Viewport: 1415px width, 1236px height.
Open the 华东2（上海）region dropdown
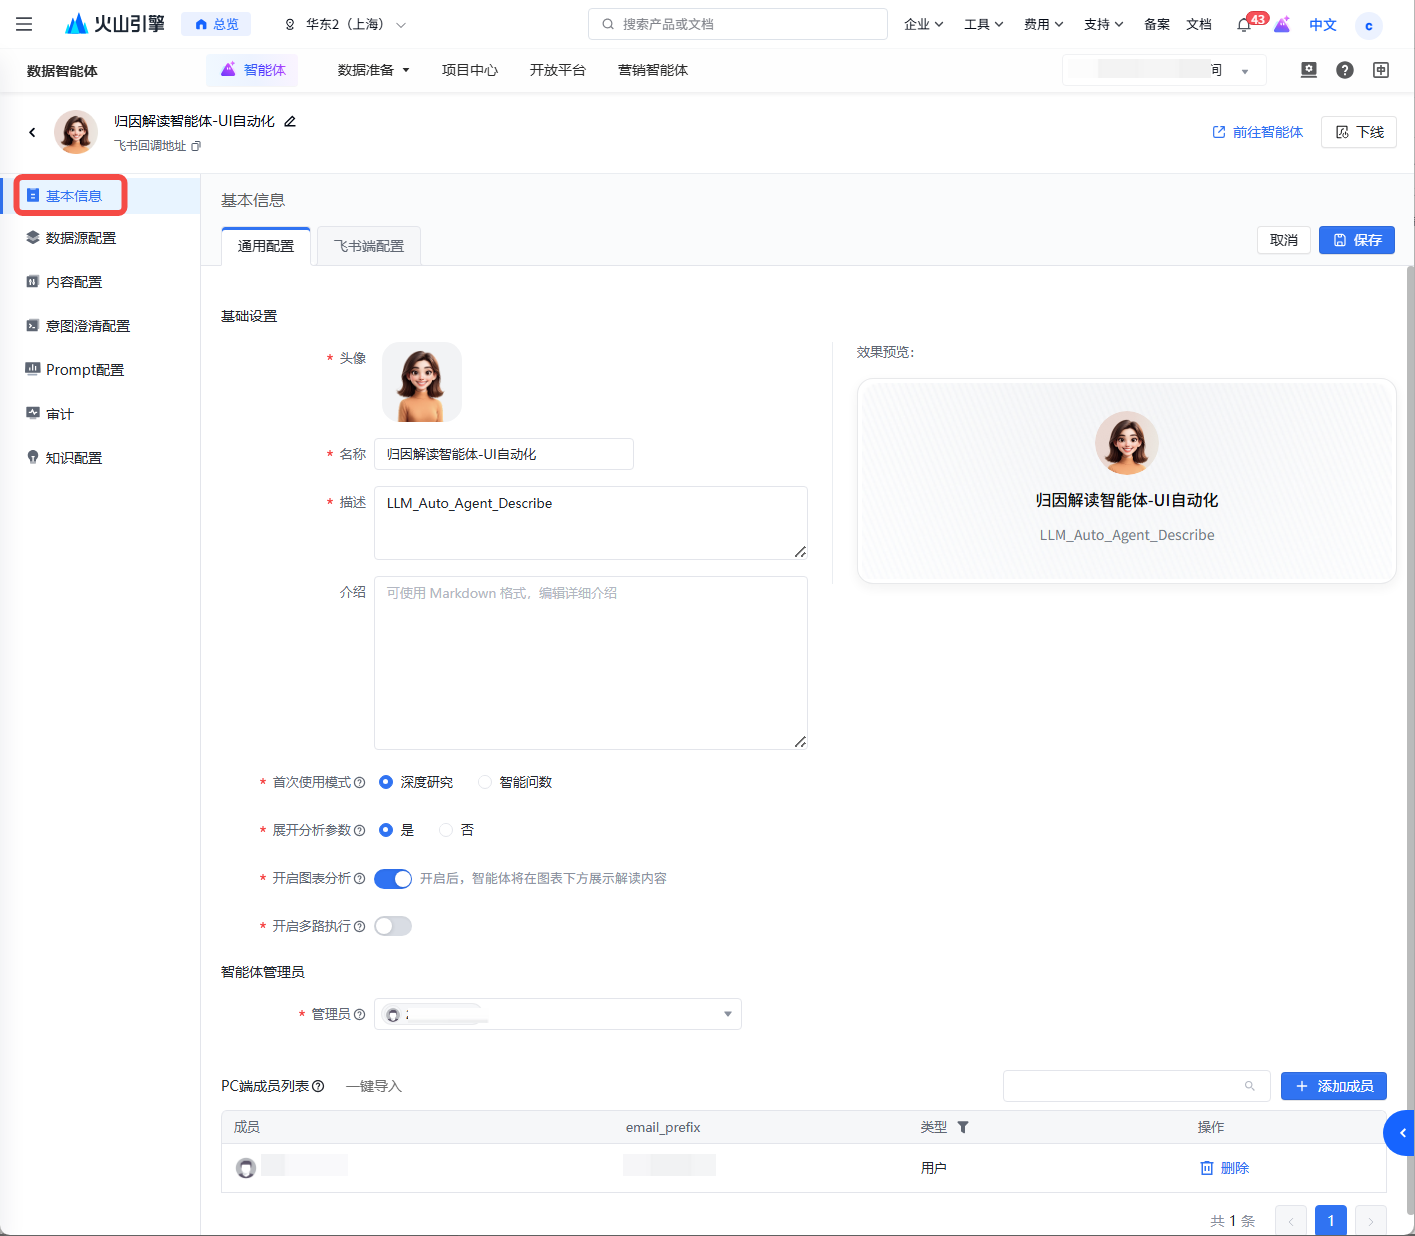346,24
